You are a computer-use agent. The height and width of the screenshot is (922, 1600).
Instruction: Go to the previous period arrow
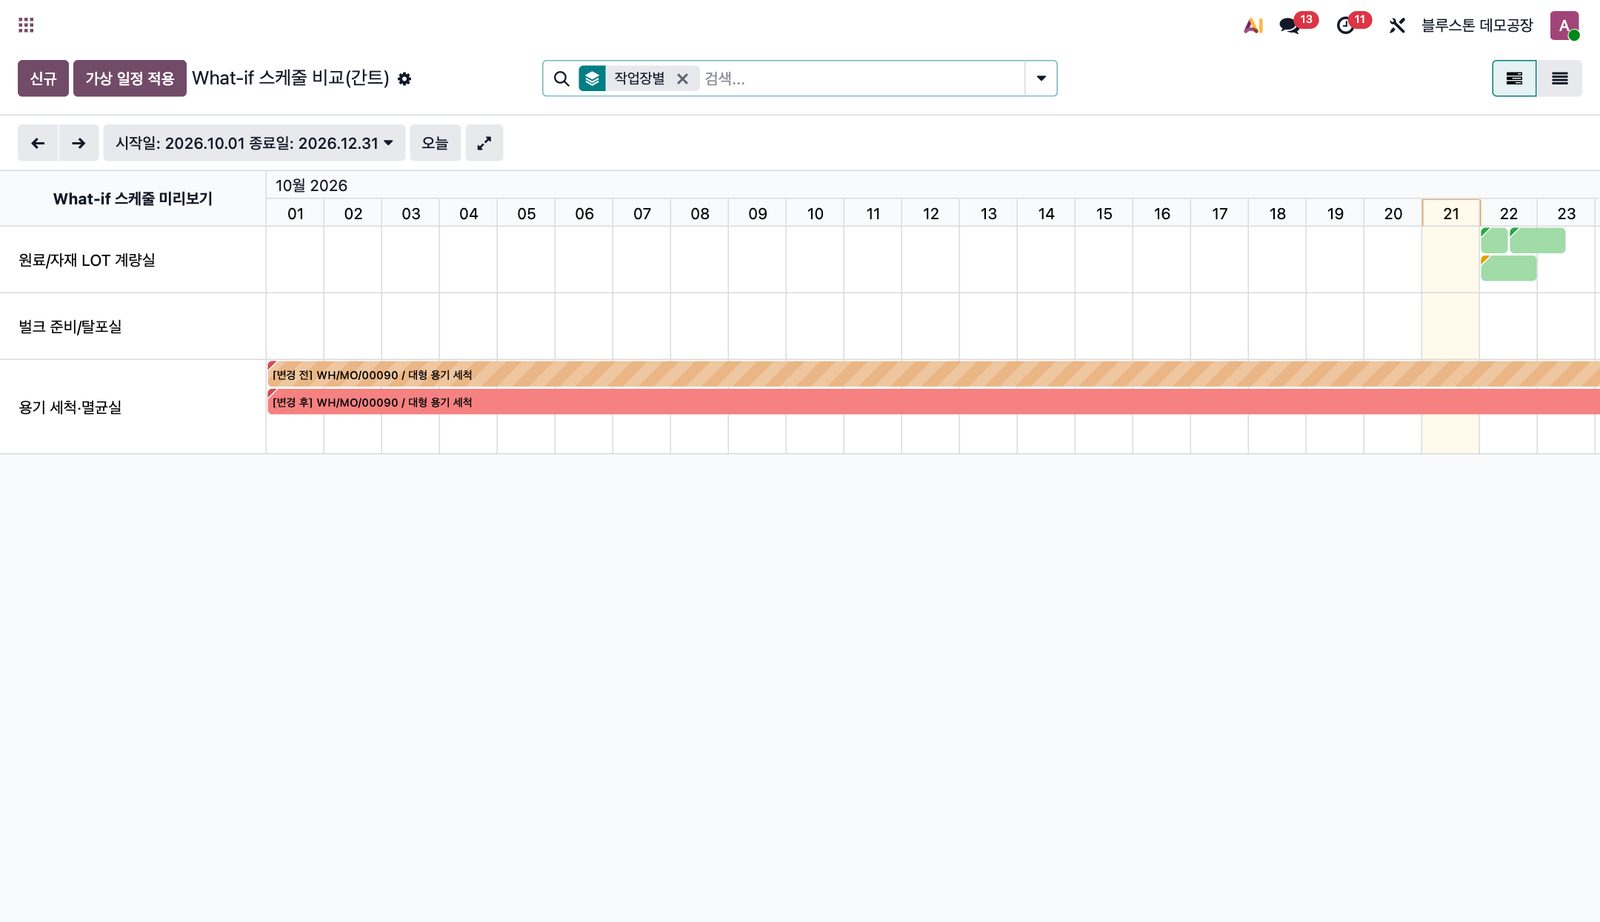coord(38,143)
